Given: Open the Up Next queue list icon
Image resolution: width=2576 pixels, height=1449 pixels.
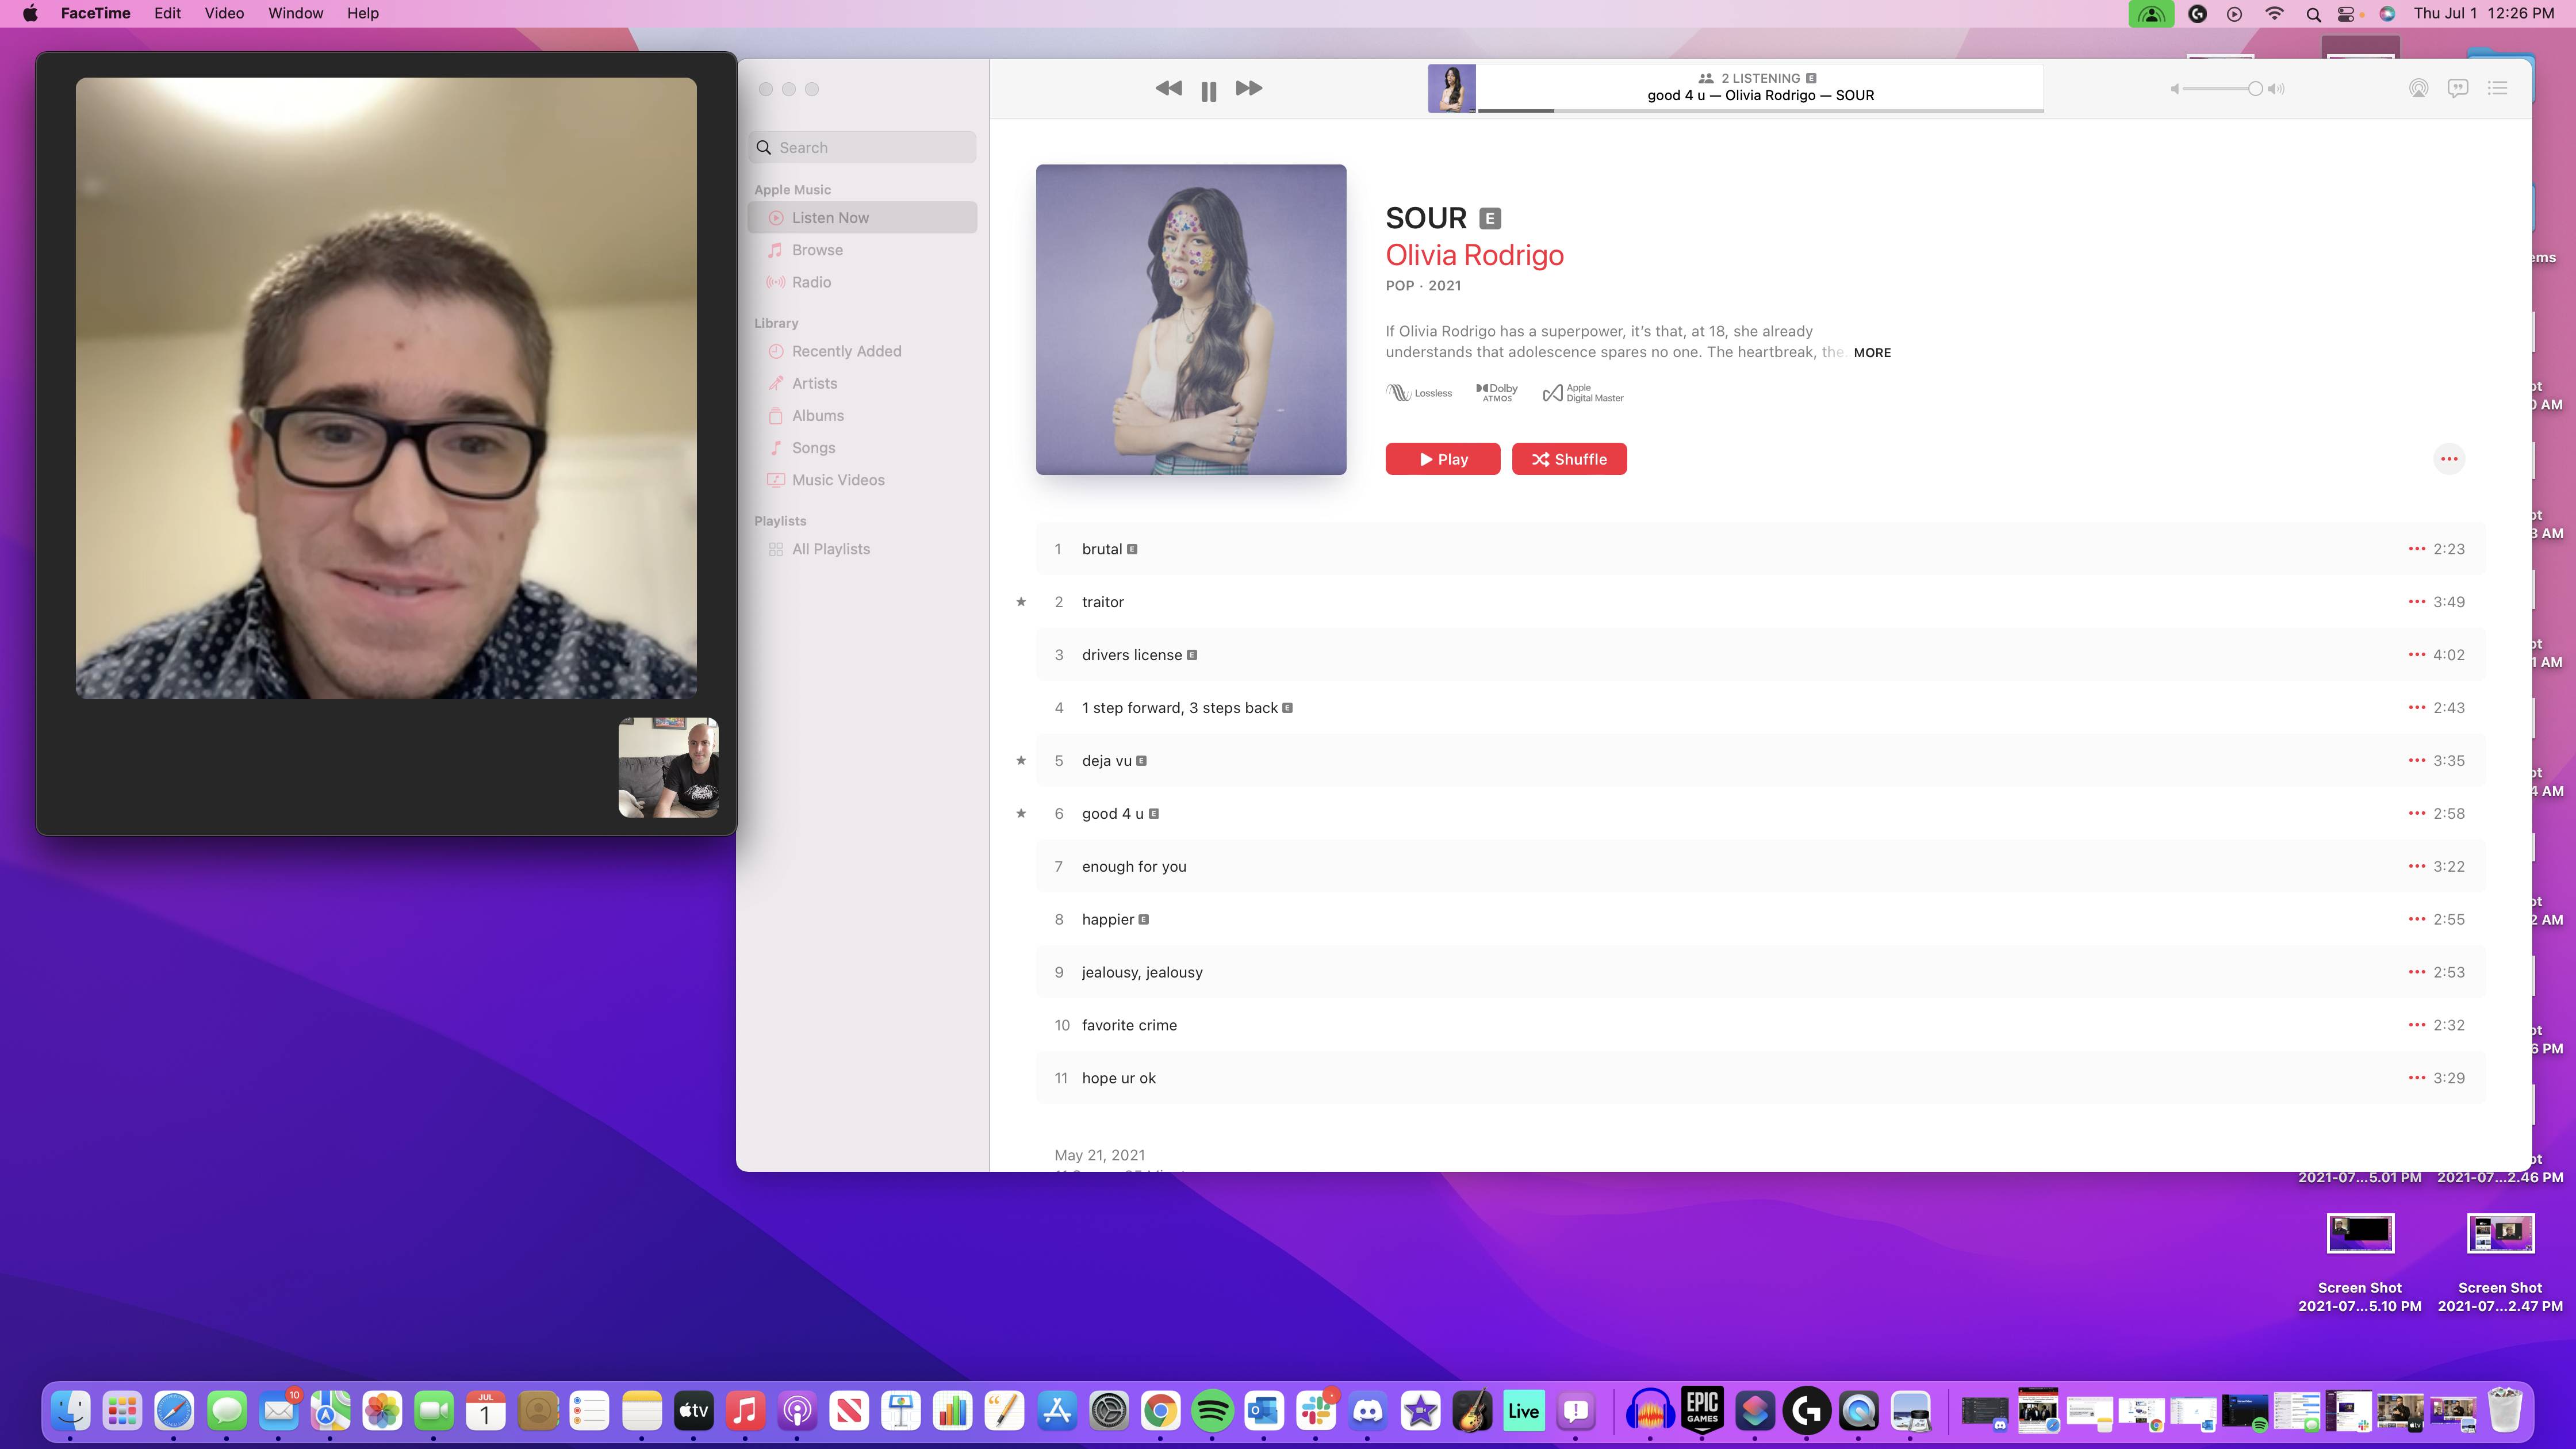Looking at the screenshot, I should click(x=2497, y=89).
